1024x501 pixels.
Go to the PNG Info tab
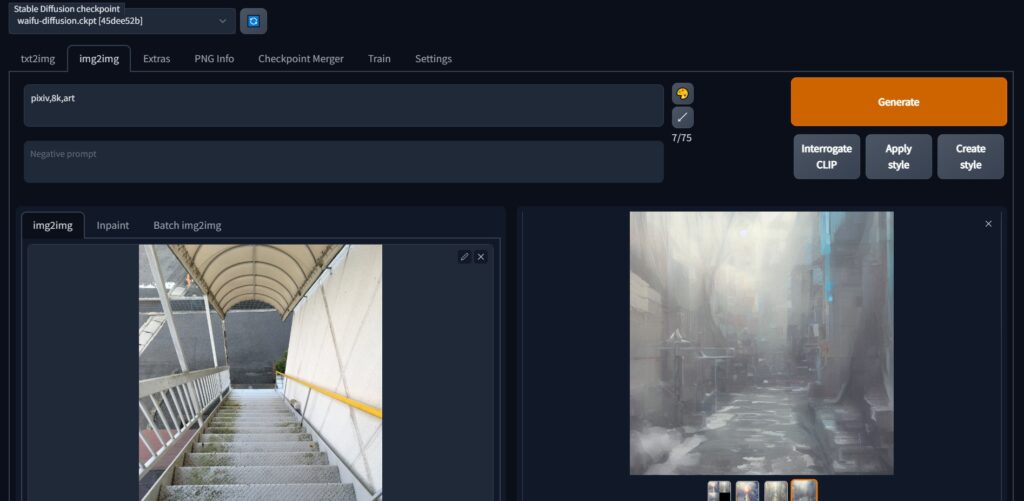point(214,59)
